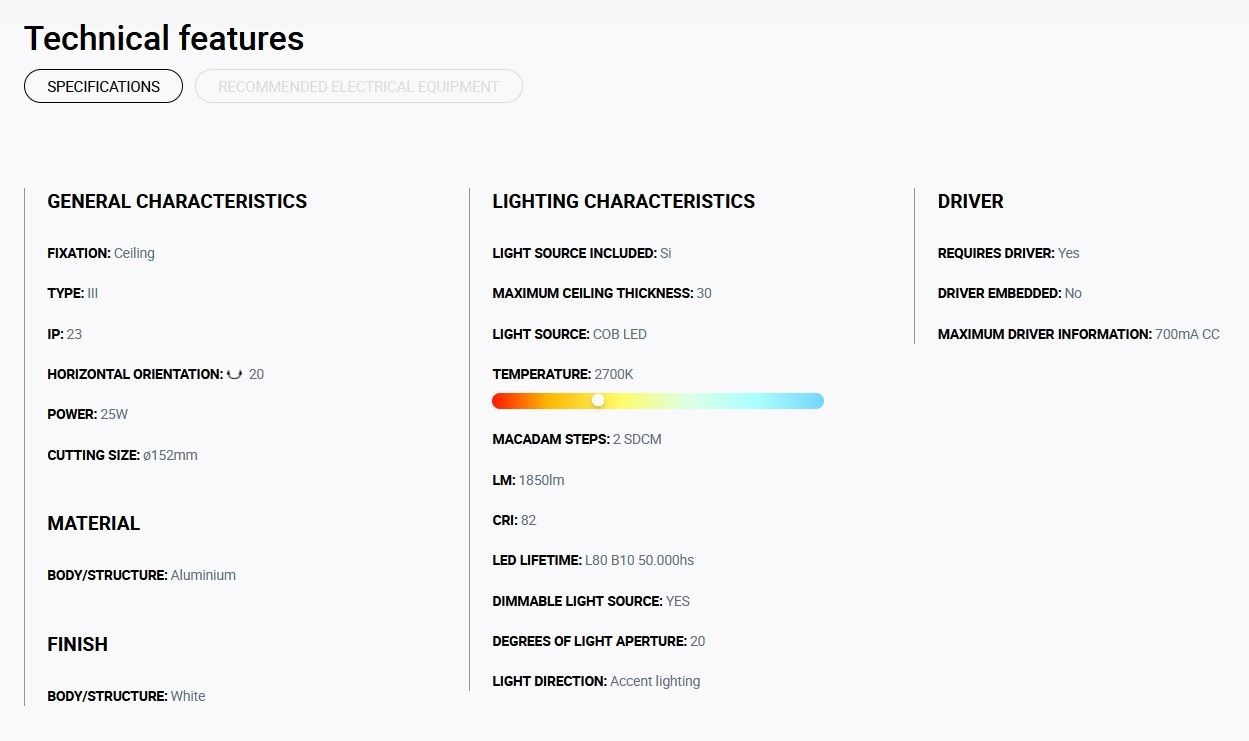
Task: Click Light Direction: Accent lighting row
Action: [596, 681]
